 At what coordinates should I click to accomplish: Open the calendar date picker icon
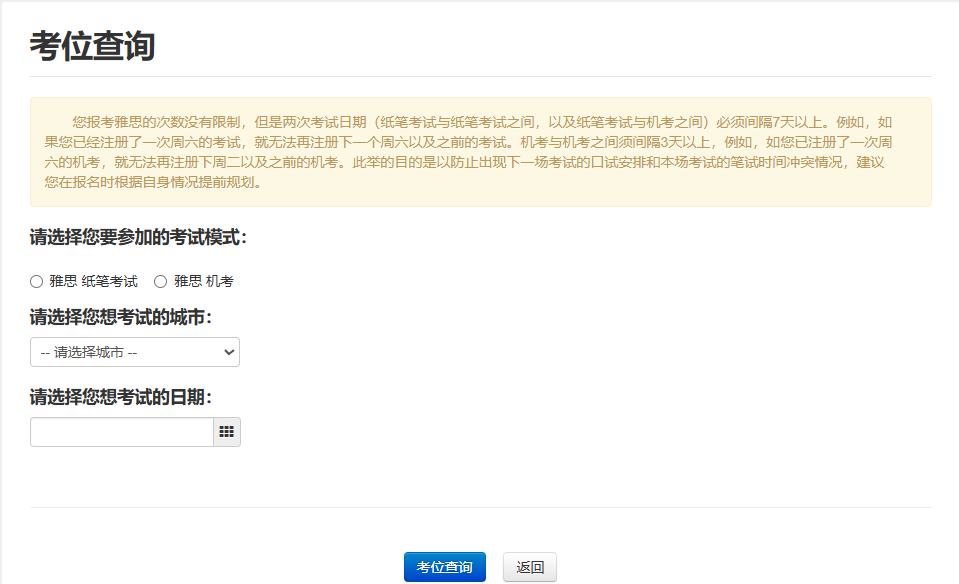(x=227, y=432)
